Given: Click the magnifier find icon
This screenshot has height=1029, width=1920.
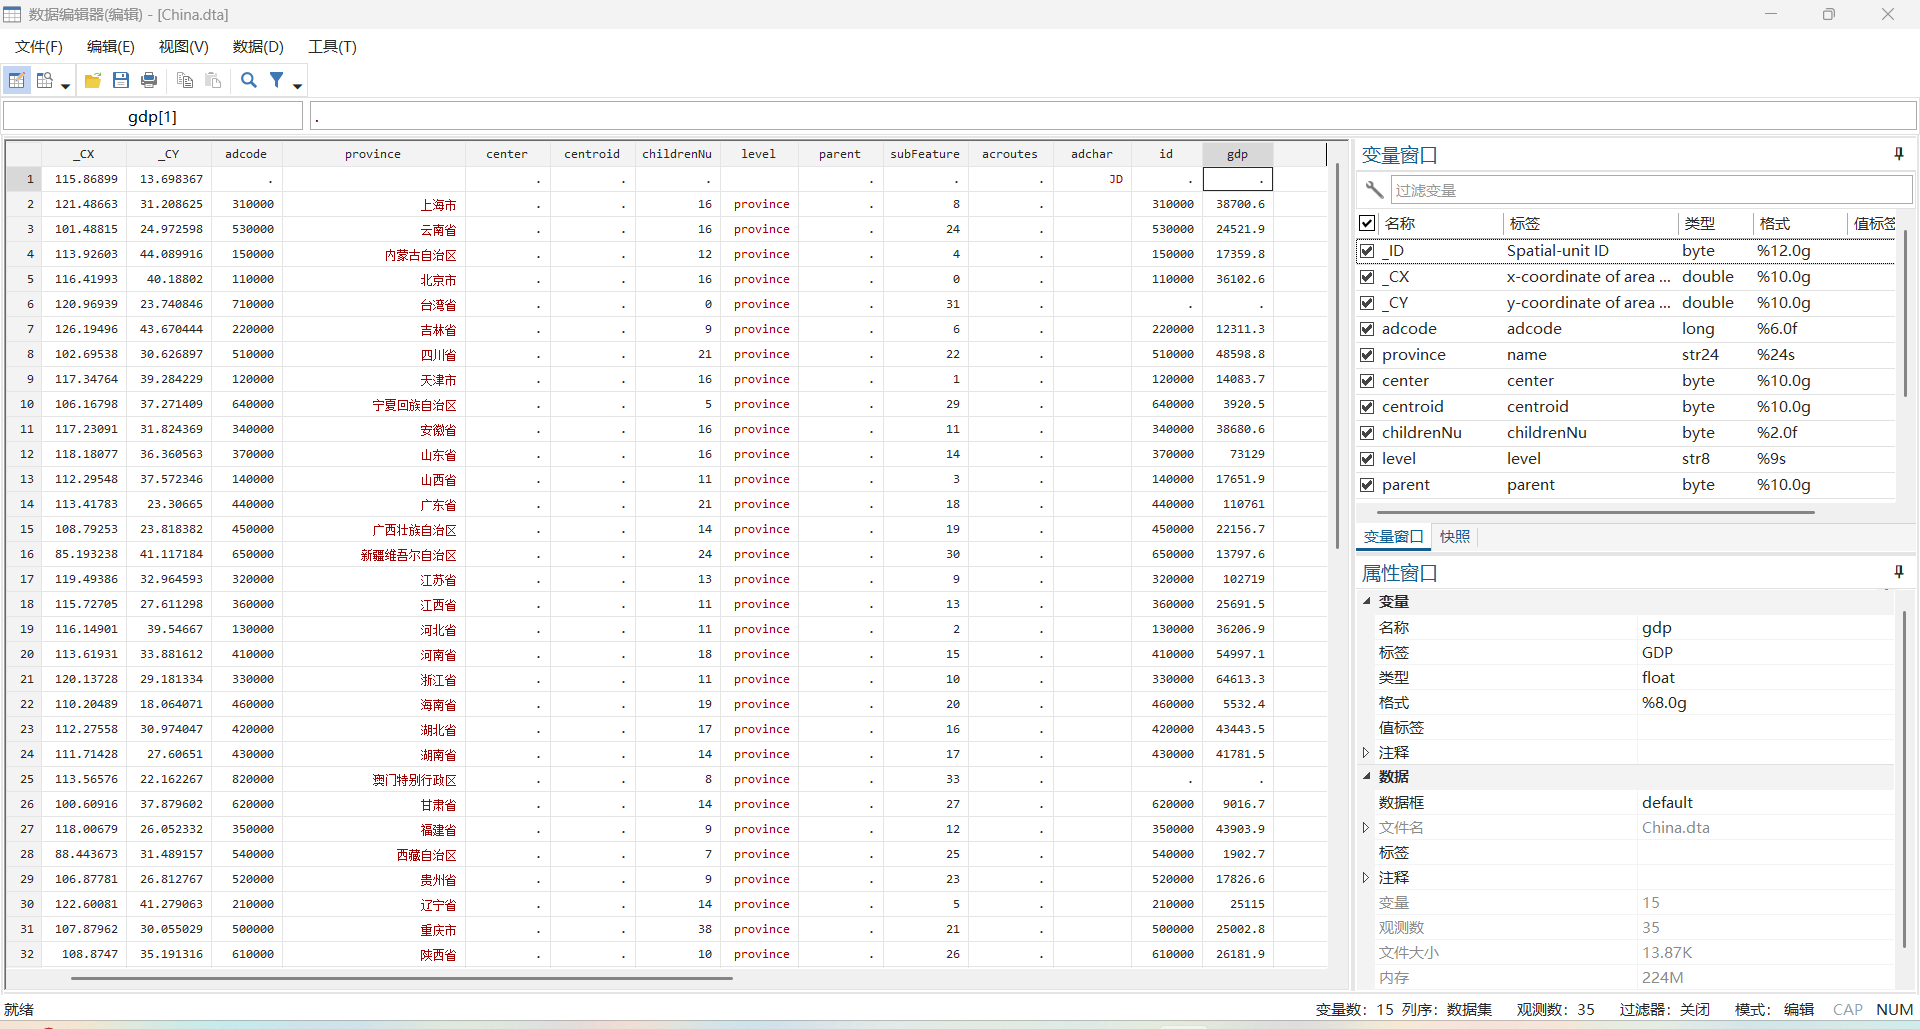Looking at the screenshot, I should click(x=249, y=81).
